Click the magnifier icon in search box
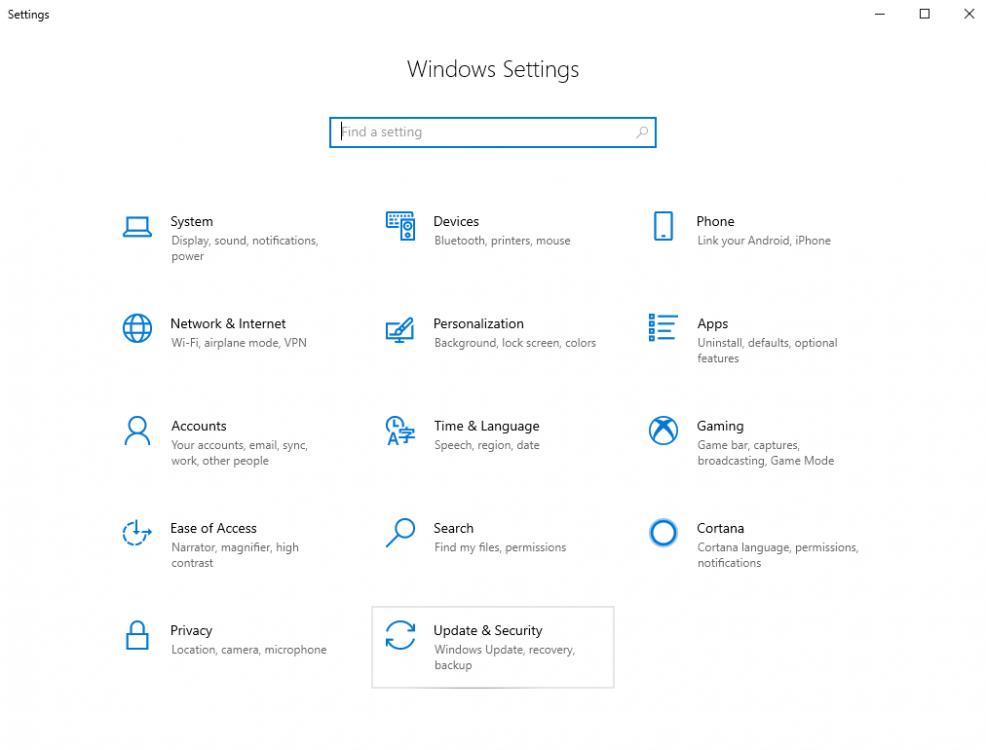 click(641, 132)
